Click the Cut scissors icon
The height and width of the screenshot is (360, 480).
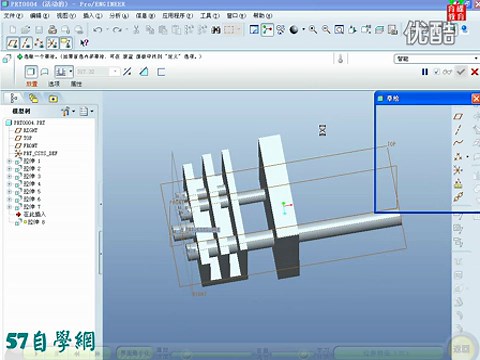[x=136, y=30]
